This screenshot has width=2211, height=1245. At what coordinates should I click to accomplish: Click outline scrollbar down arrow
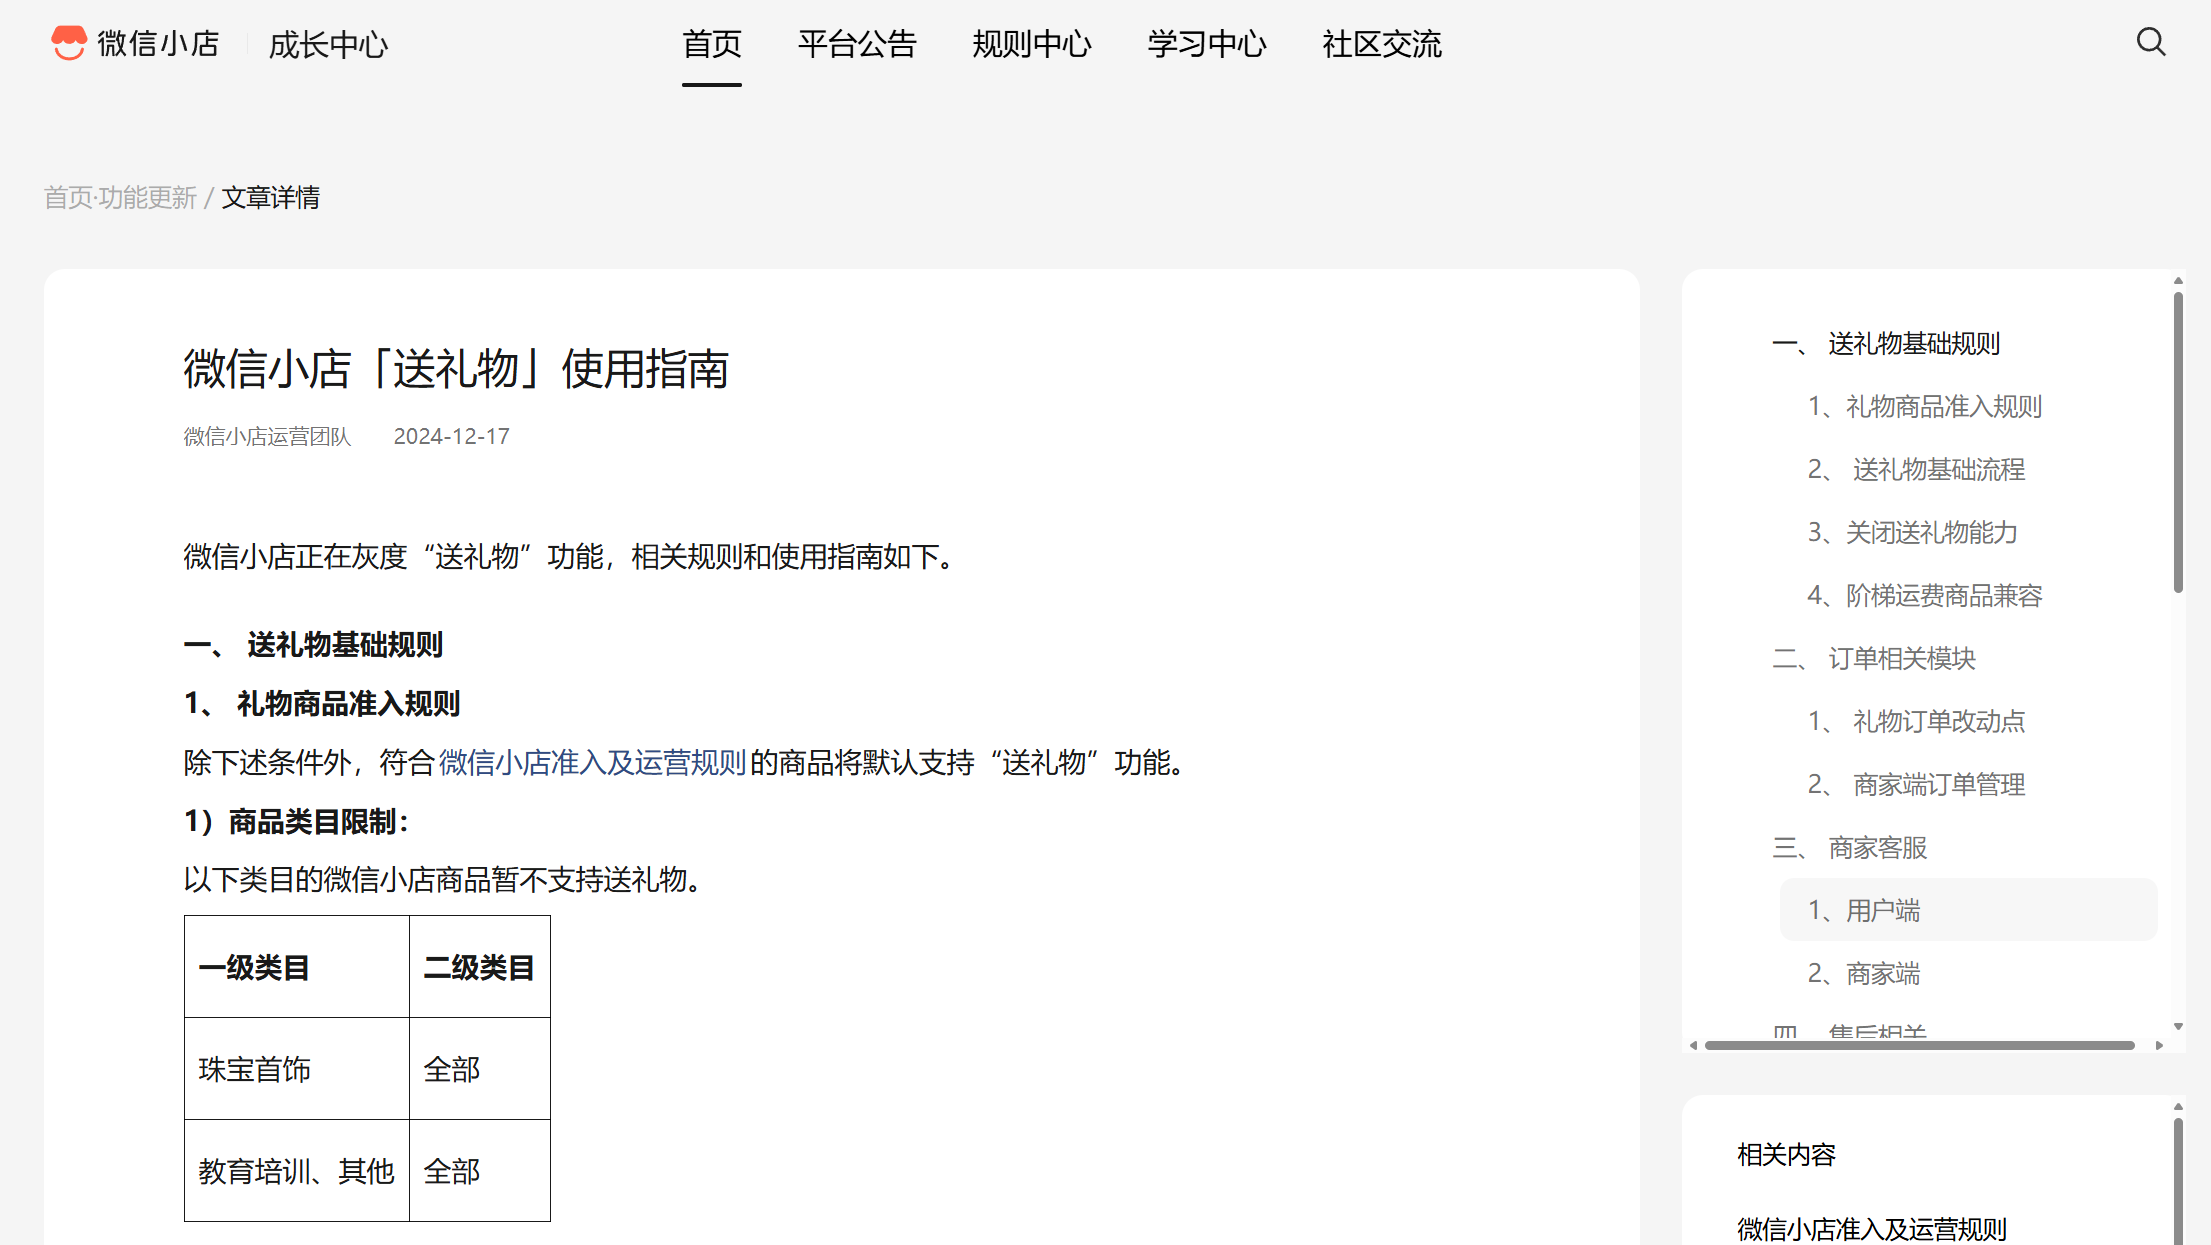2178,1027
